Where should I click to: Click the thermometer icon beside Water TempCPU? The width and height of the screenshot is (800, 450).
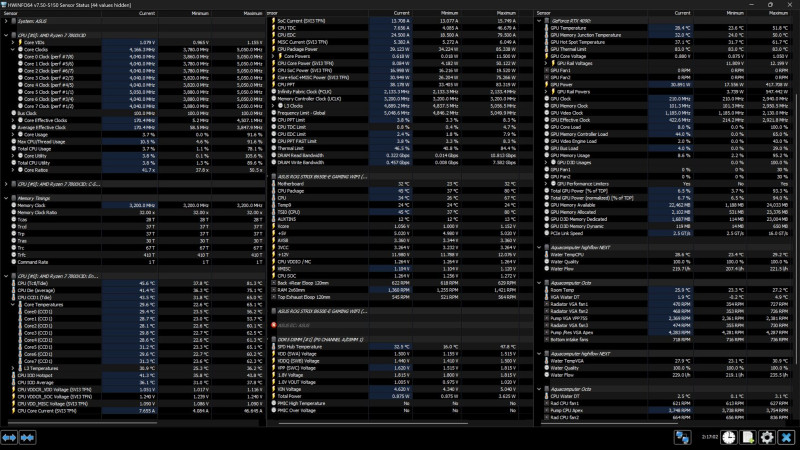546,255
